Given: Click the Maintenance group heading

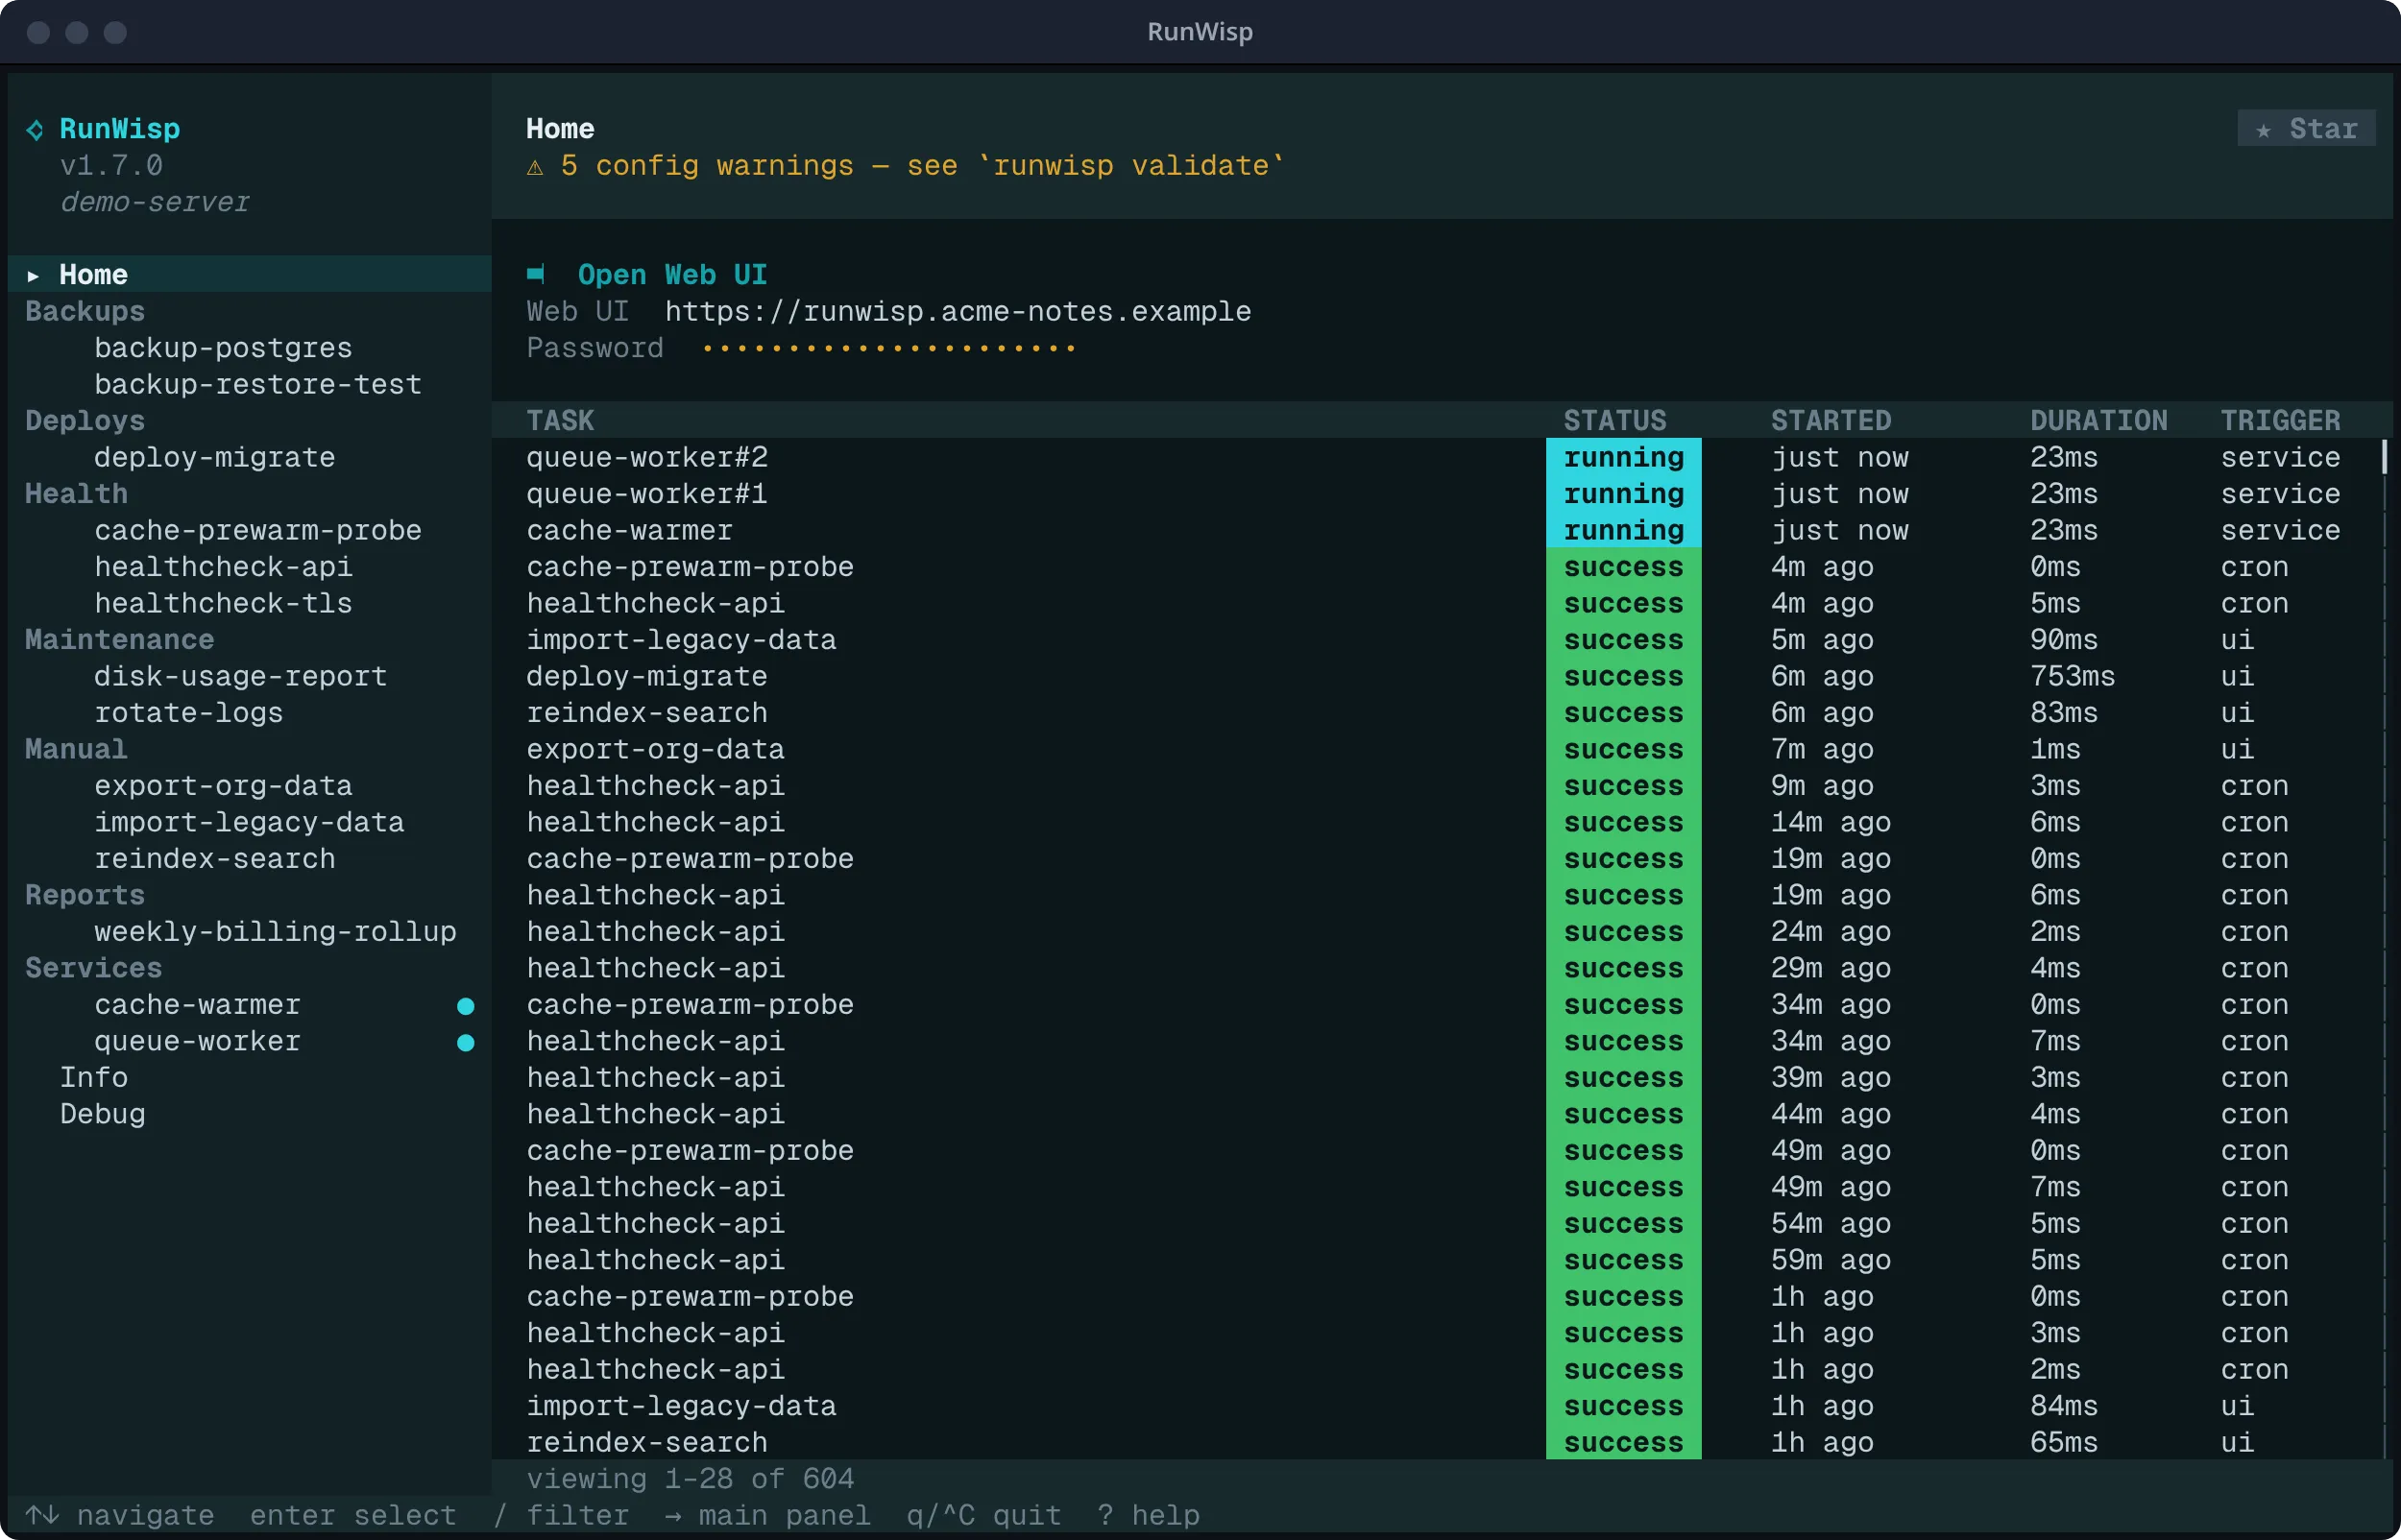Looking at the screenshot, I should pos(120,640).
